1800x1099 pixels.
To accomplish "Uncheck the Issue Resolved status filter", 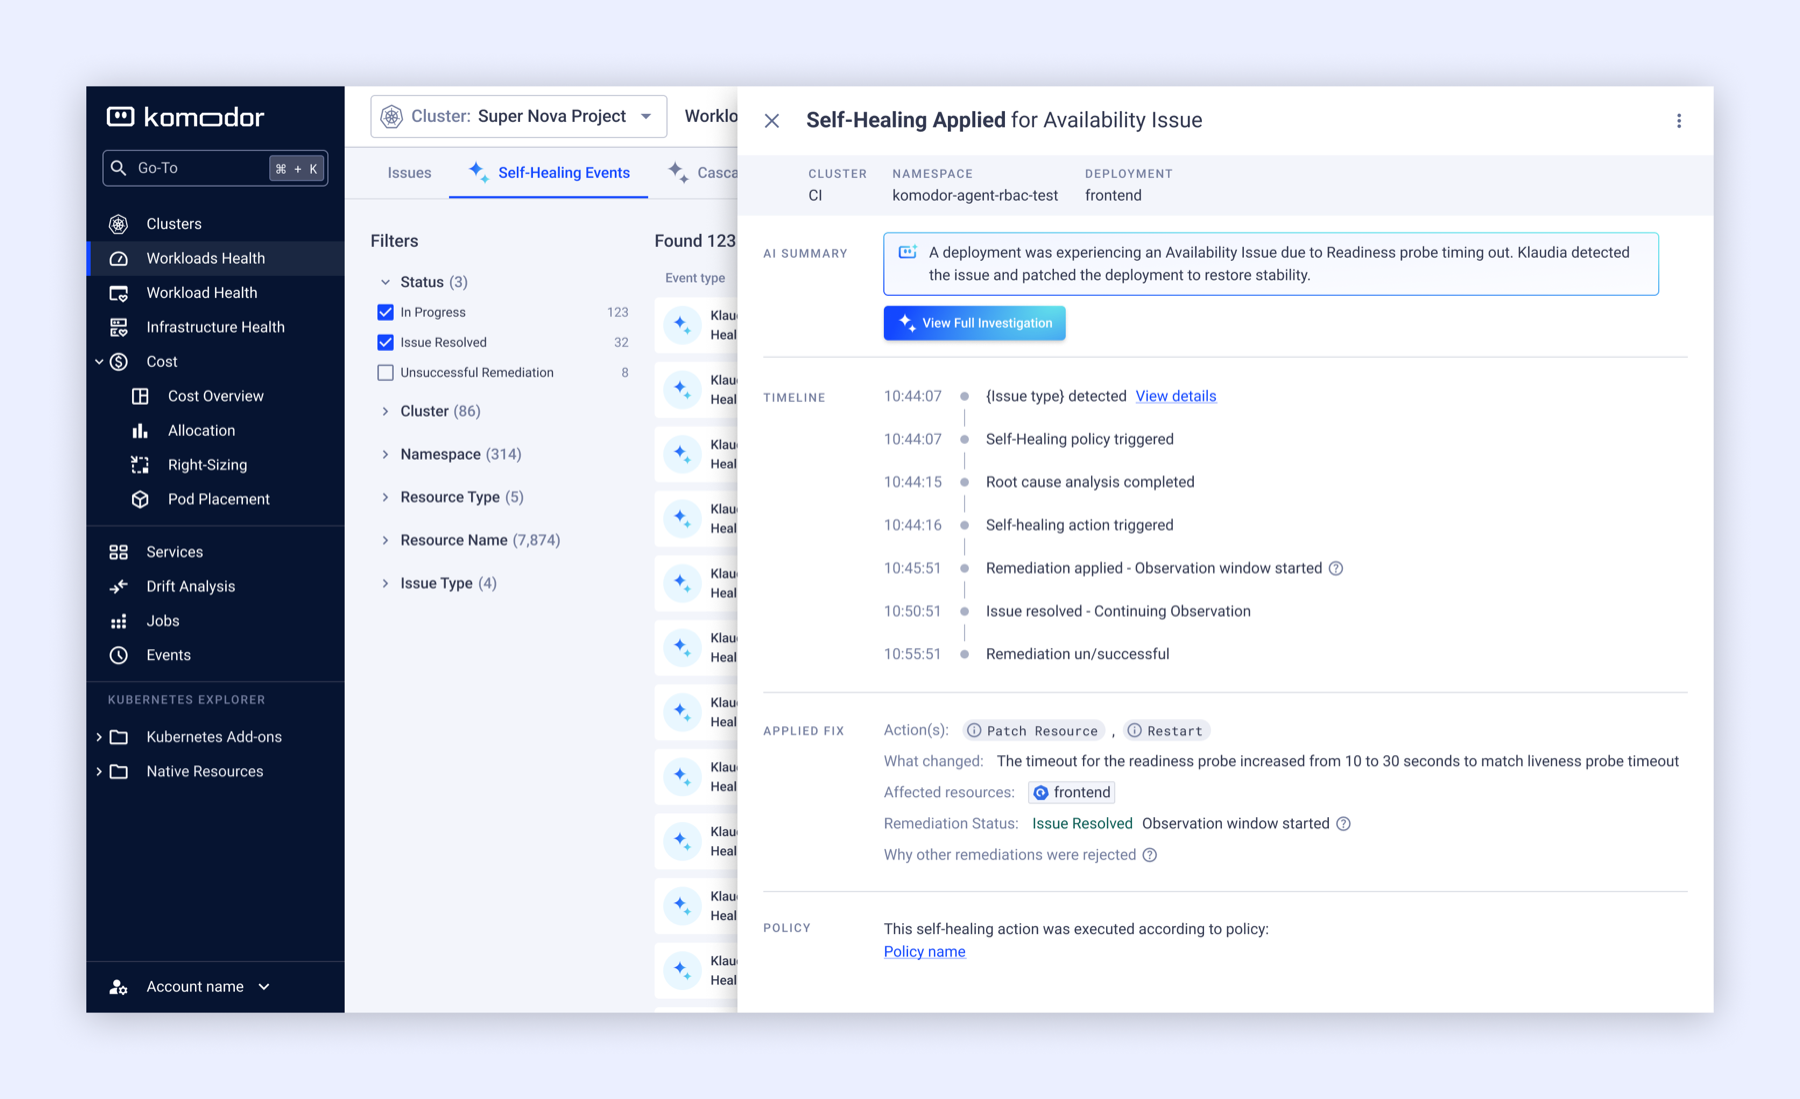I will (x=385, y=342).
